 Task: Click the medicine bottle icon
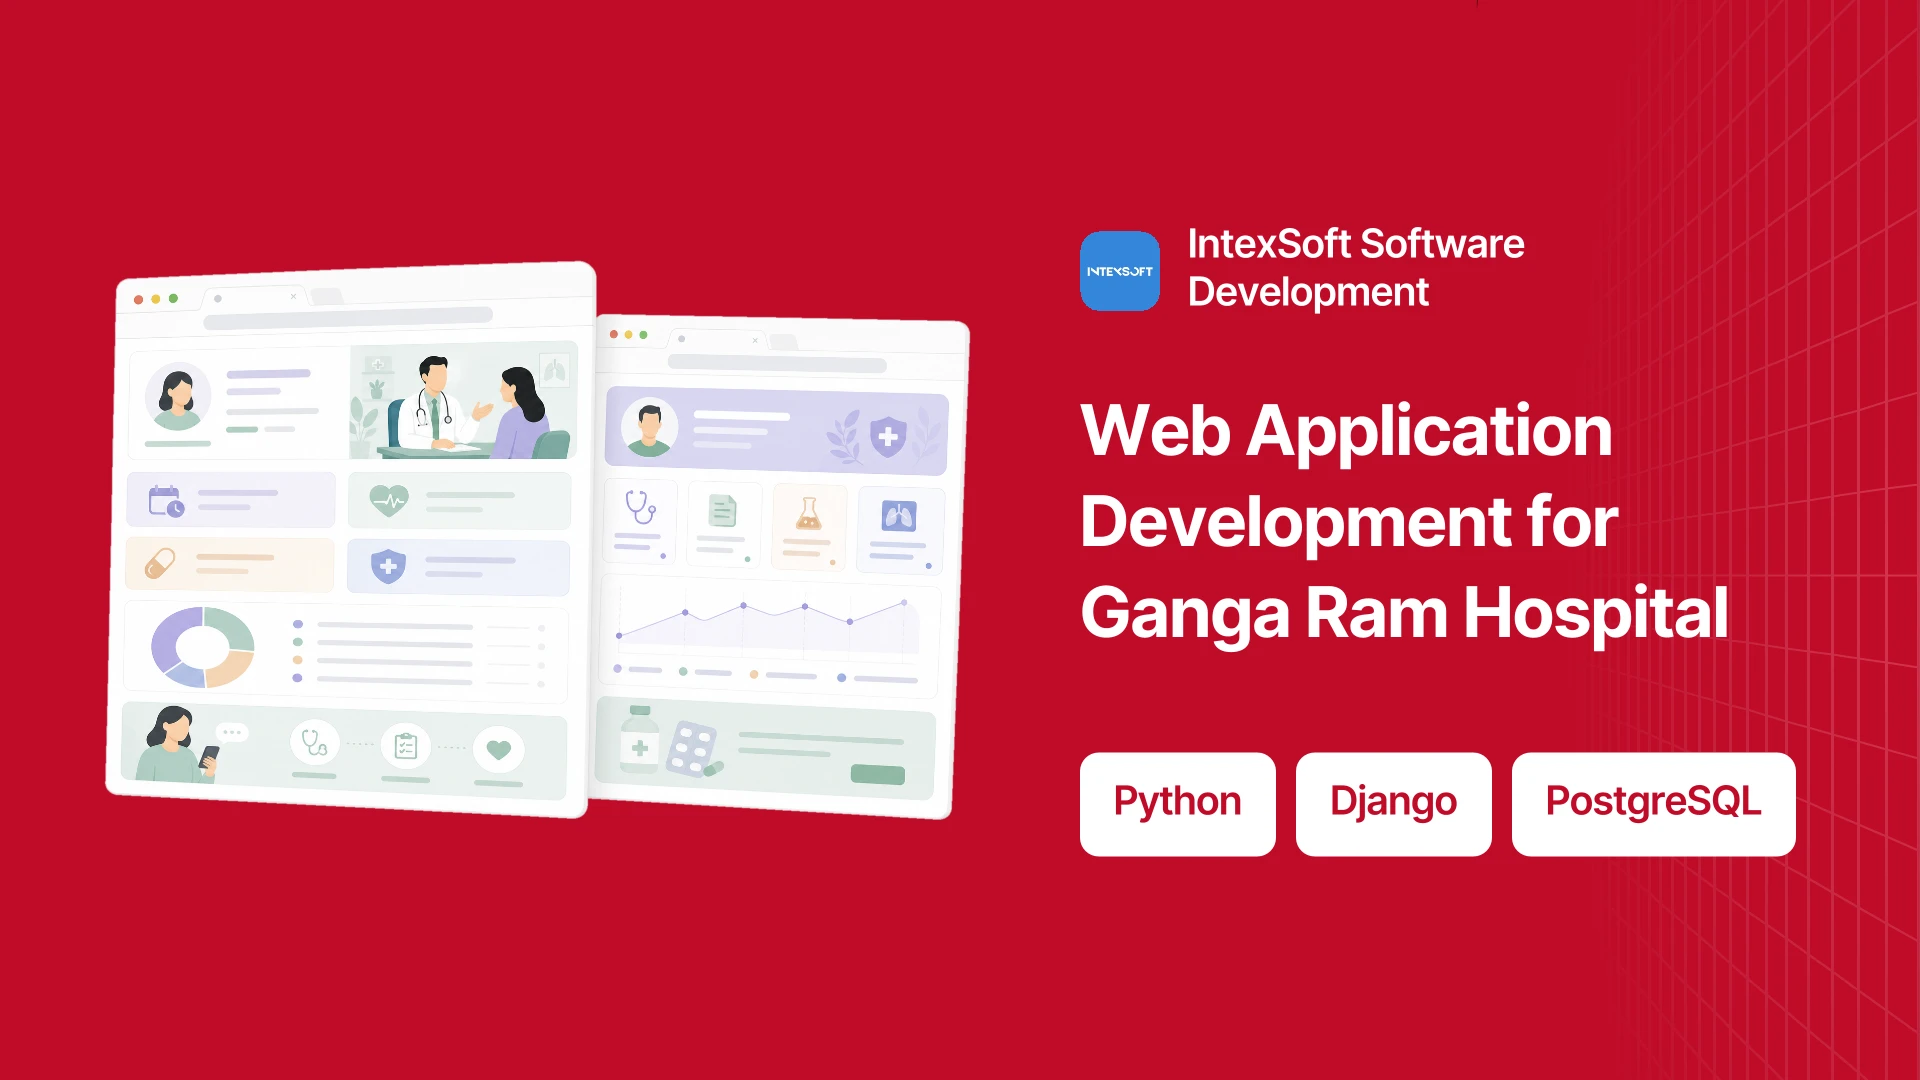pyautogui.click(x=640, y=740)
